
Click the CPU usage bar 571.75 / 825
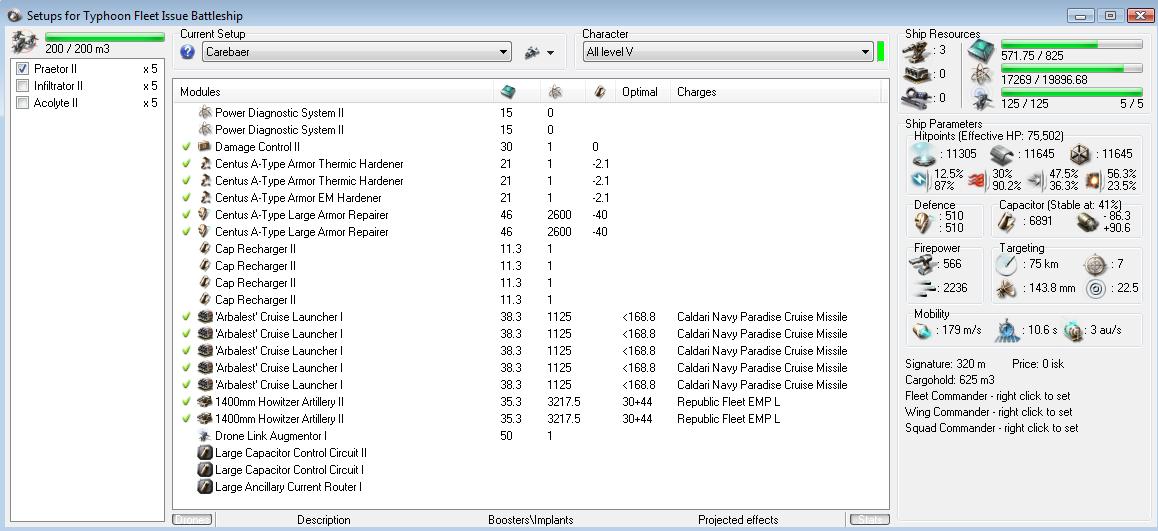(x=1072, y=45)
